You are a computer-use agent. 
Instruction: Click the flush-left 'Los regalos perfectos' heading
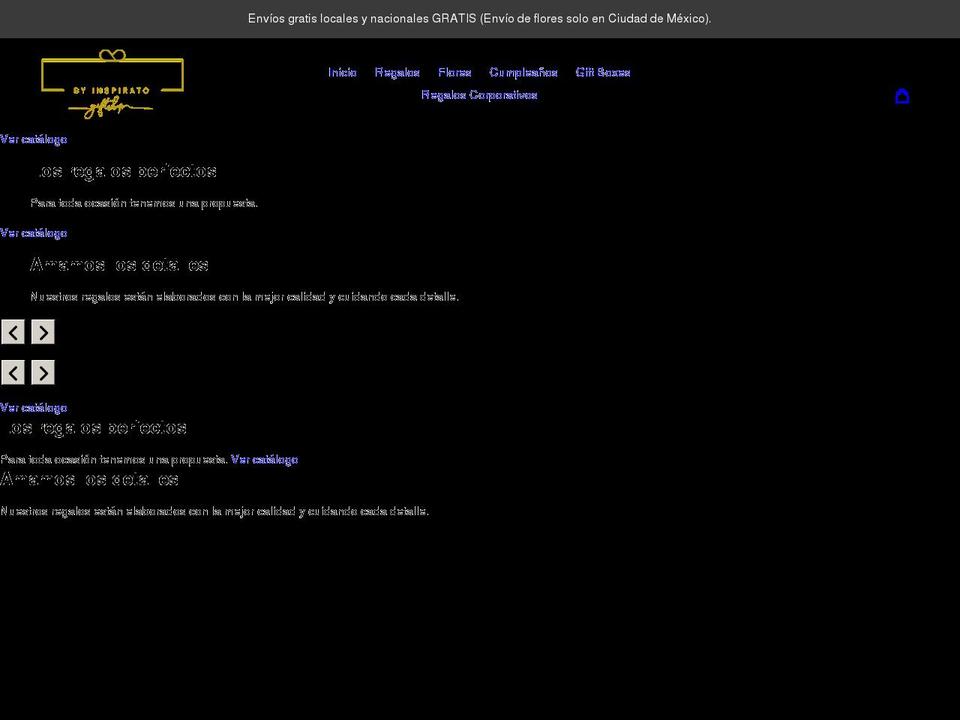(x=94, y=428)
